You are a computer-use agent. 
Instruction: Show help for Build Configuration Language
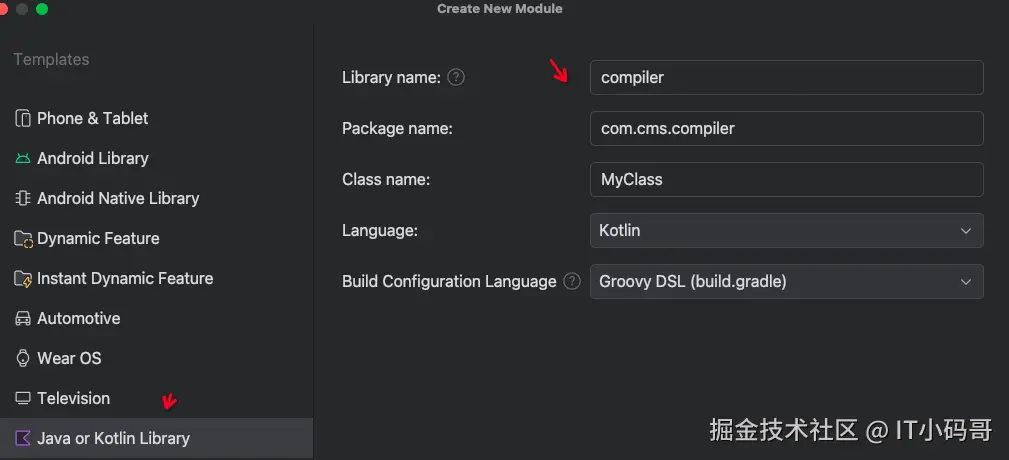pyautogui.click(x=572, y=281)
